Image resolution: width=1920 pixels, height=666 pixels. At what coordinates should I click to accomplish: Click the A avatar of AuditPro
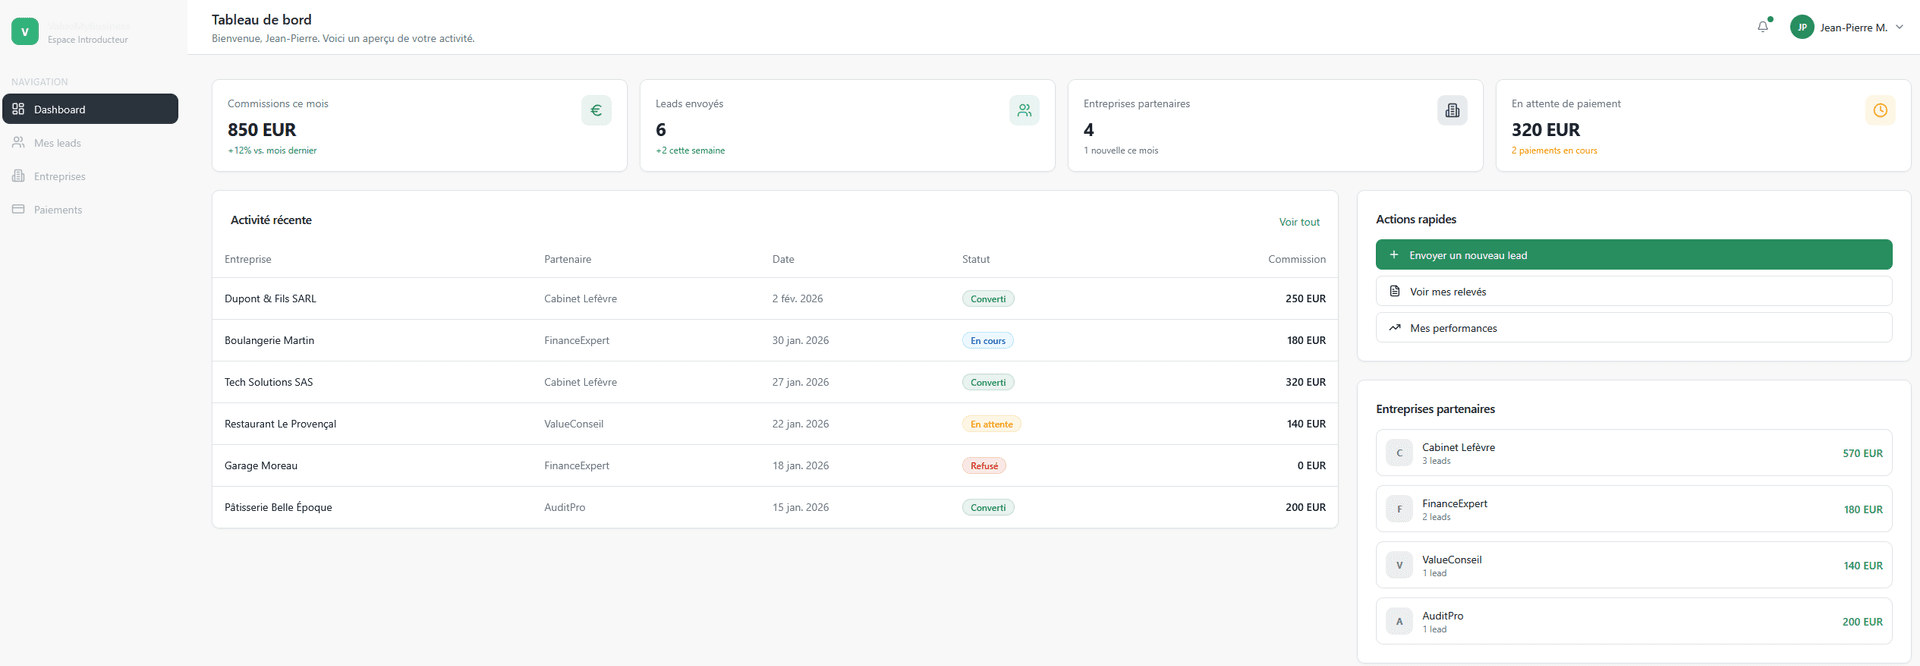pos(1399,621)
